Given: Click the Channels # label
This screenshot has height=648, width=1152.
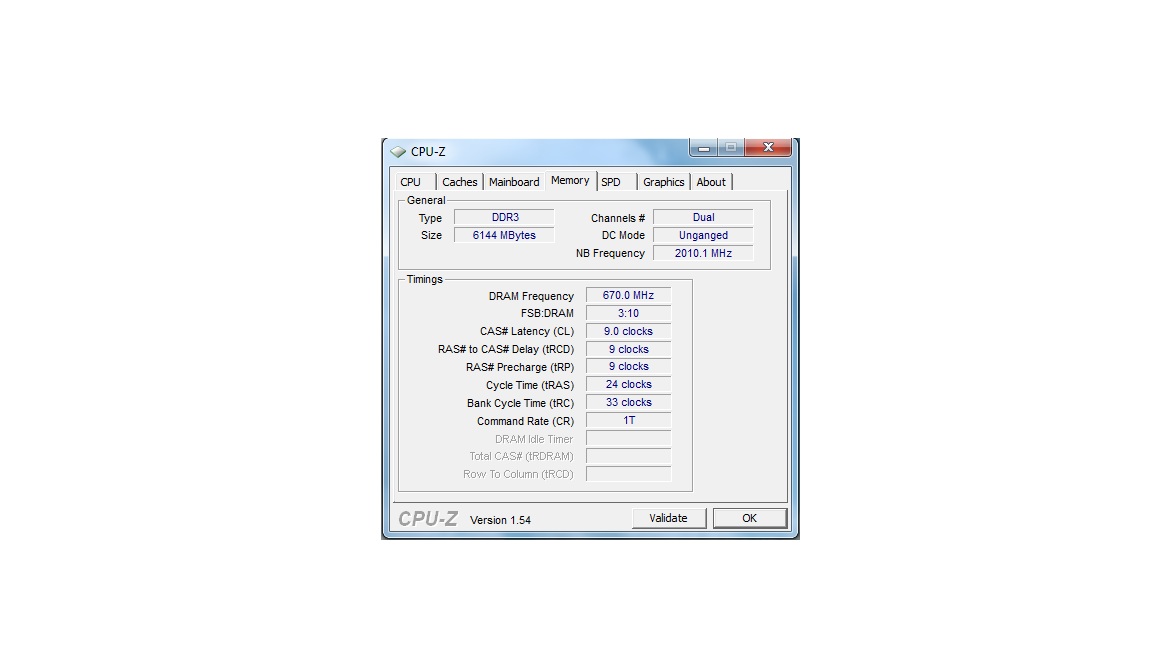Looking at the screenshot, I should [618, 218].
